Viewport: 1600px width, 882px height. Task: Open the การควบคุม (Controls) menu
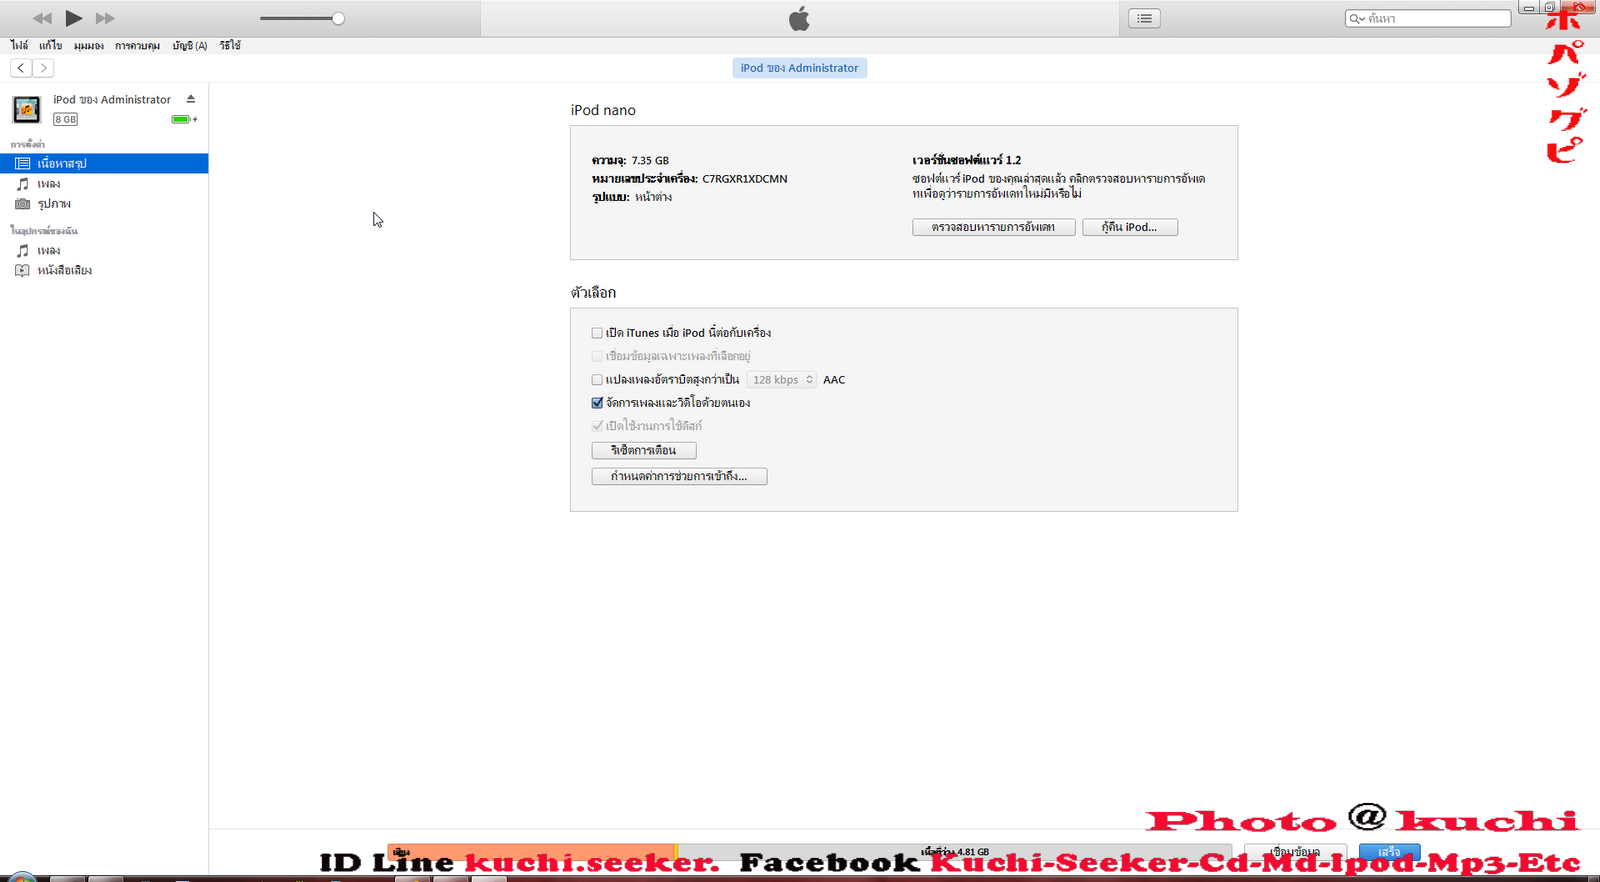click(x=137, y=45)
